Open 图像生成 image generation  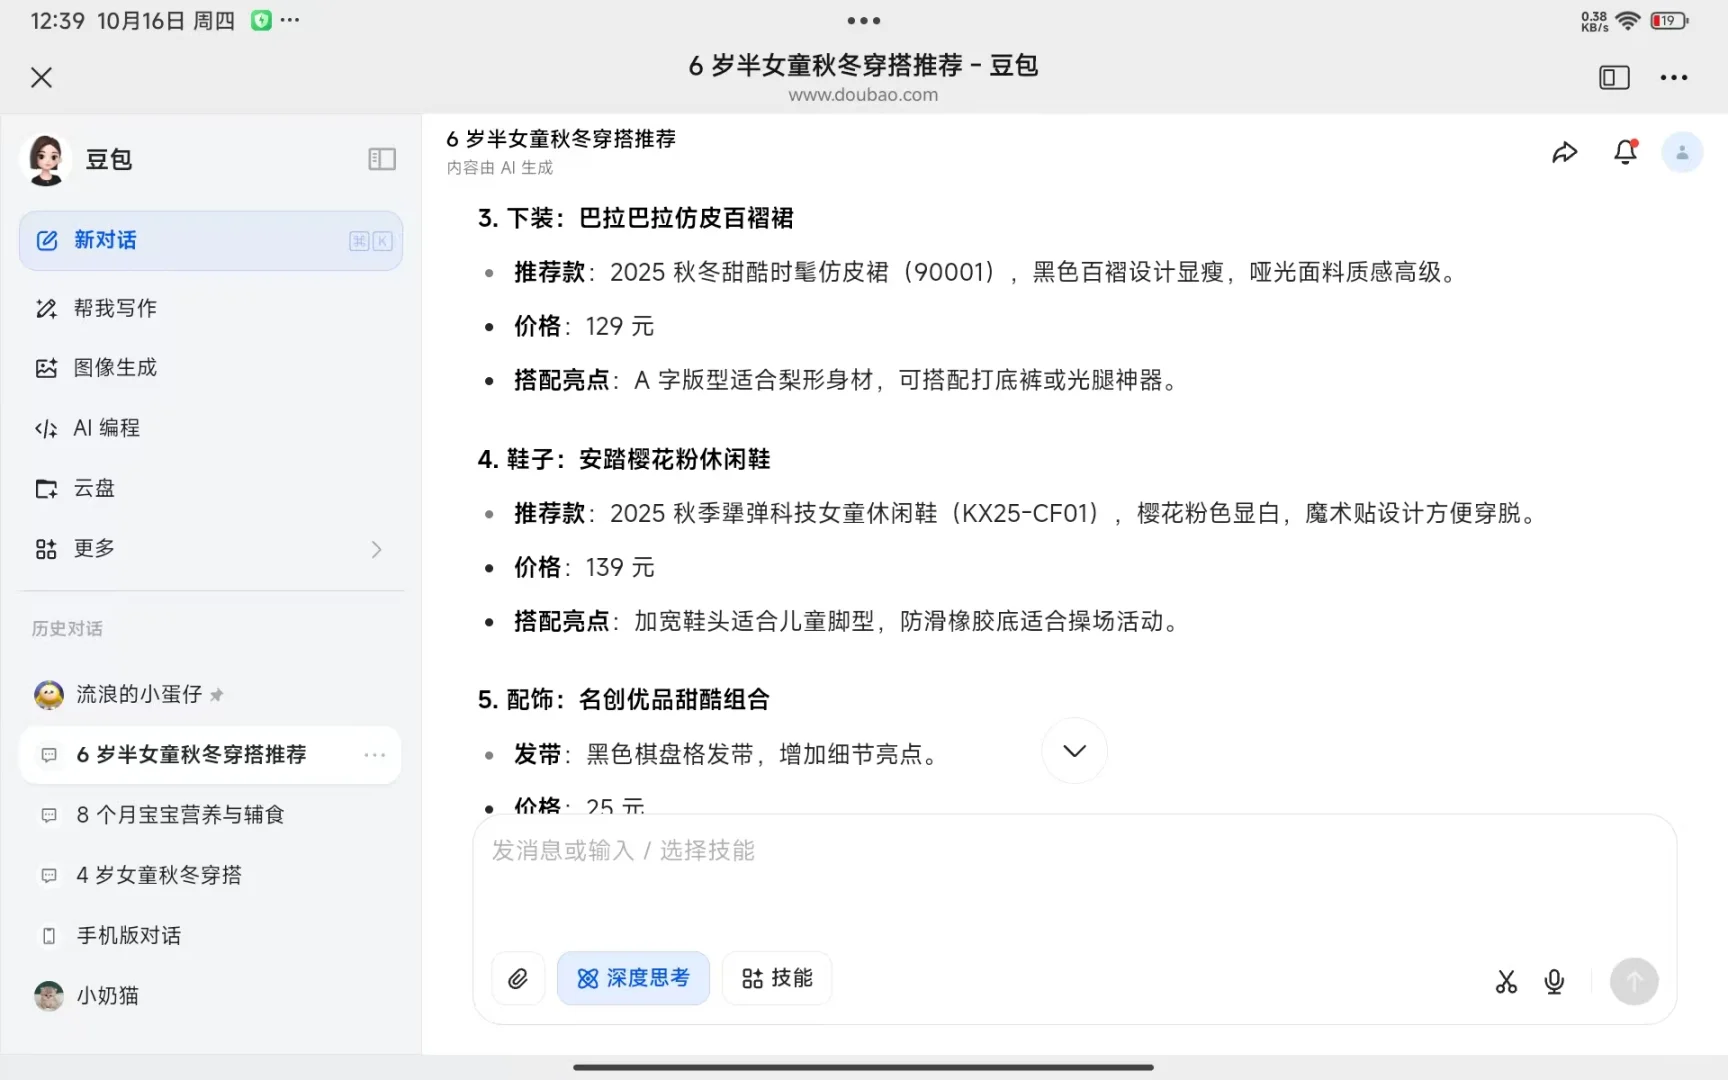coord(211,368)
